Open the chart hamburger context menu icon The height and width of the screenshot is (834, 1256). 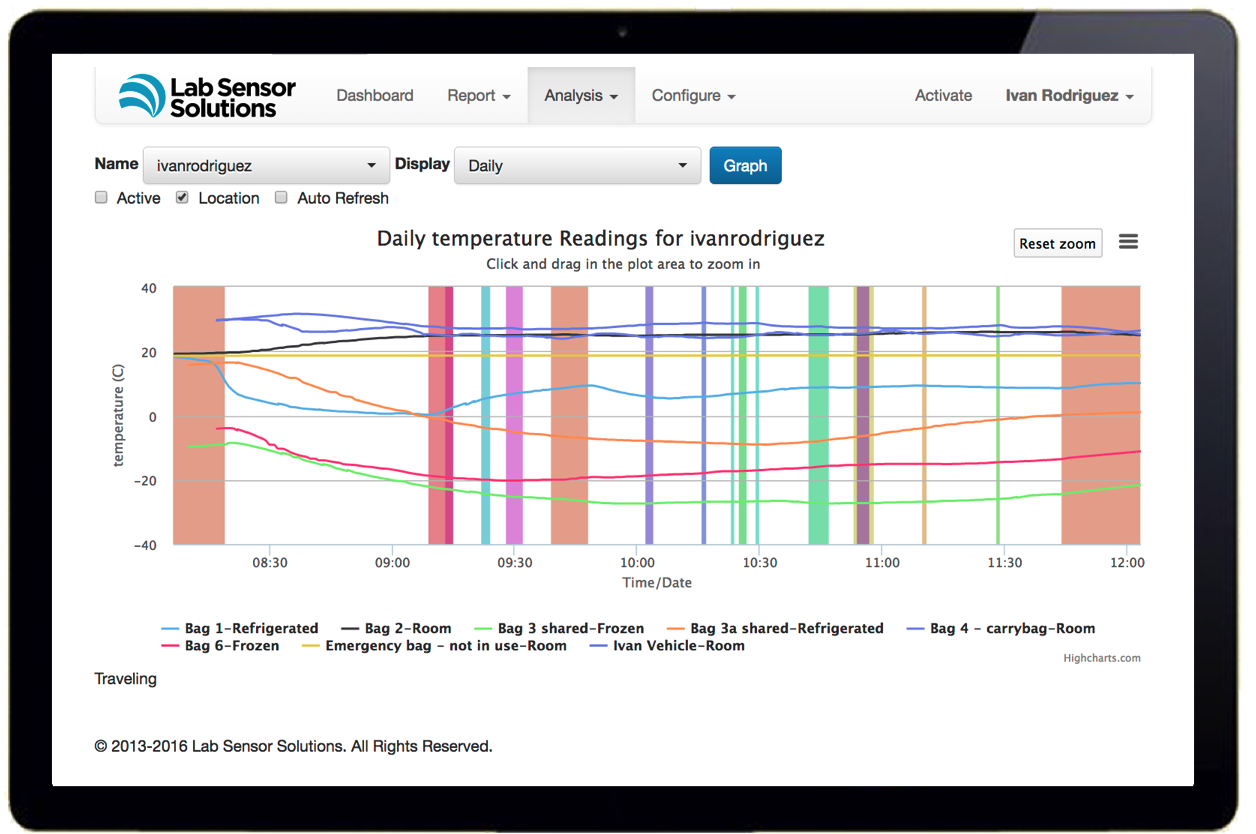[x=1128, y=242]
